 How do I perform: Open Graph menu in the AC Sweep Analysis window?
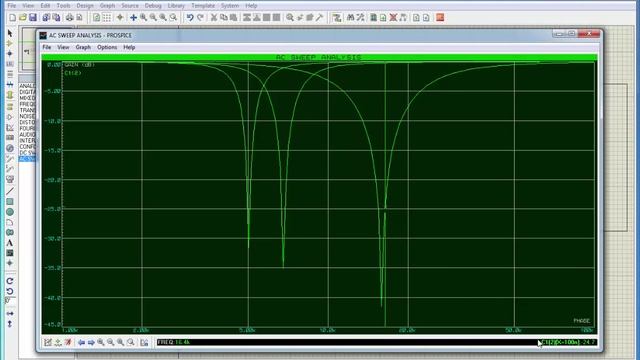click(x=83, y=47)
